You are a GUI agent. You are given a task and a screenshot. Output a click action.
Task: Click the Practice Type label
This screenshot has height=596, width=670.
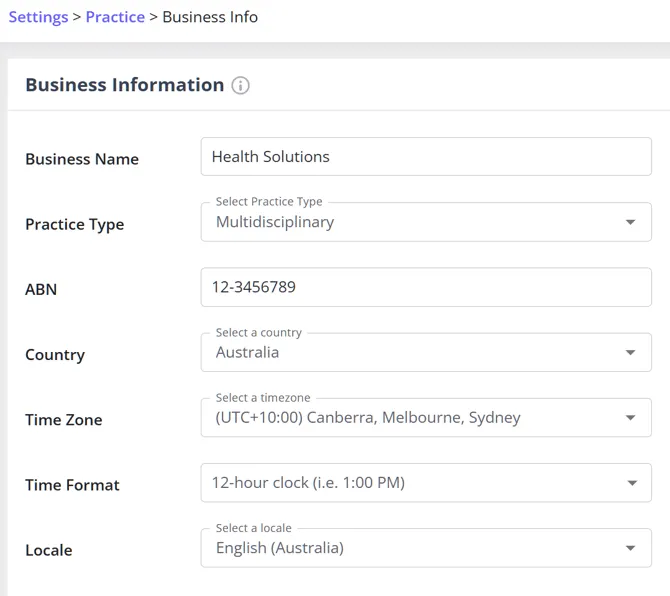[x=75, y=225]
